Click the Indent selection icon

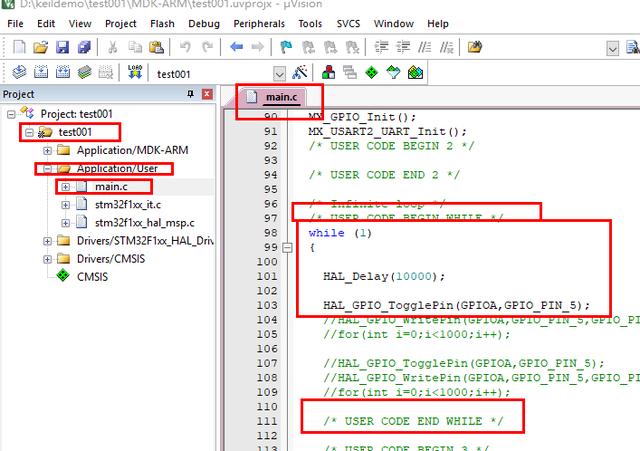[x=381, y=47]
